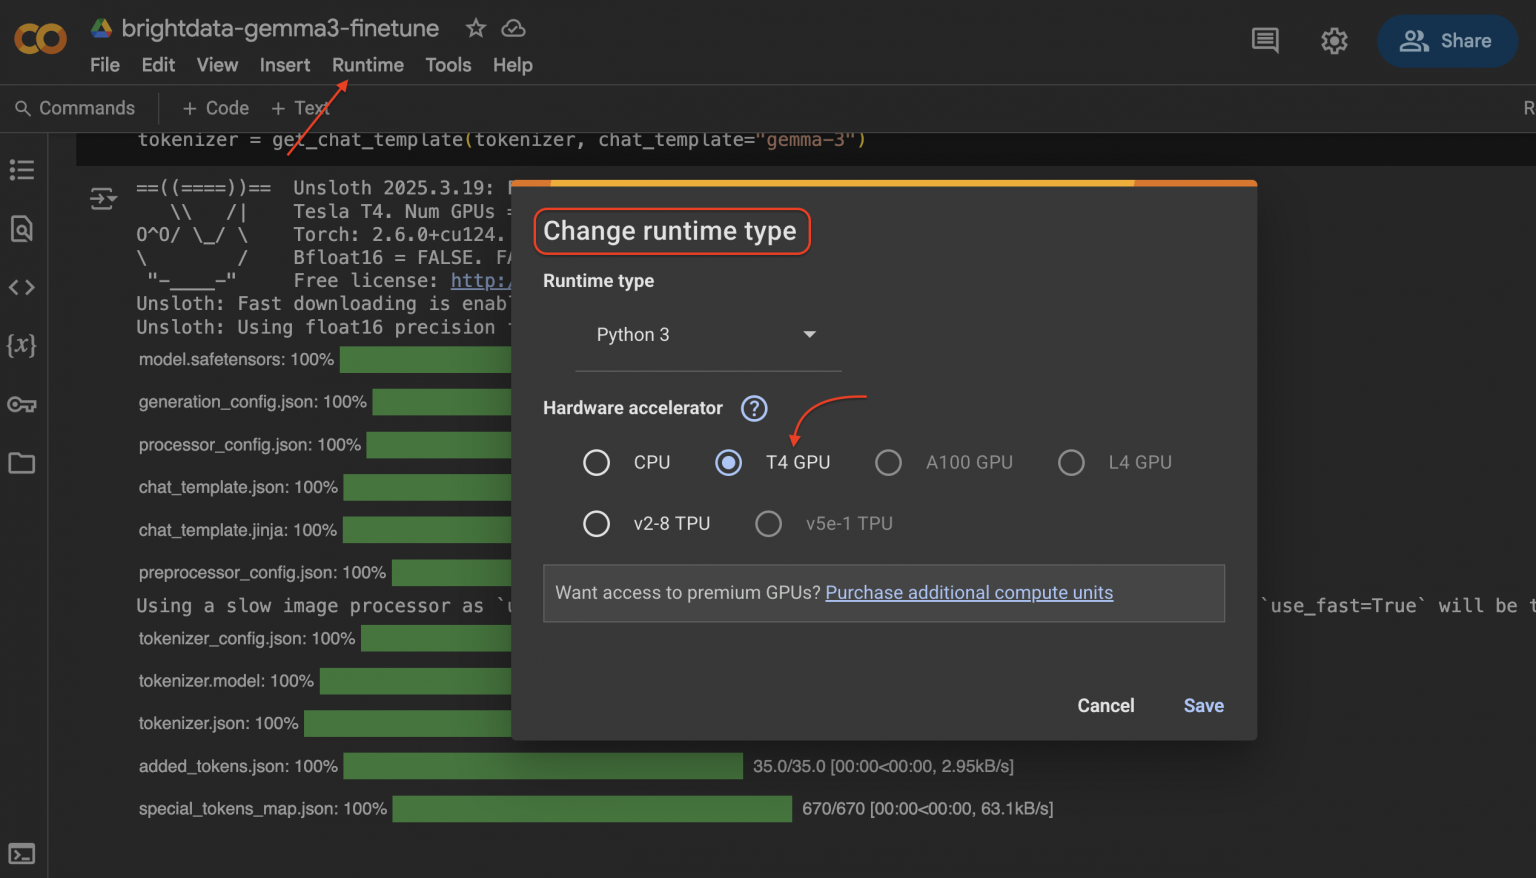Click the tokenizer.model download progress bar
Image resolution: width=1536 pixels, height=878 pixels.
416,681
